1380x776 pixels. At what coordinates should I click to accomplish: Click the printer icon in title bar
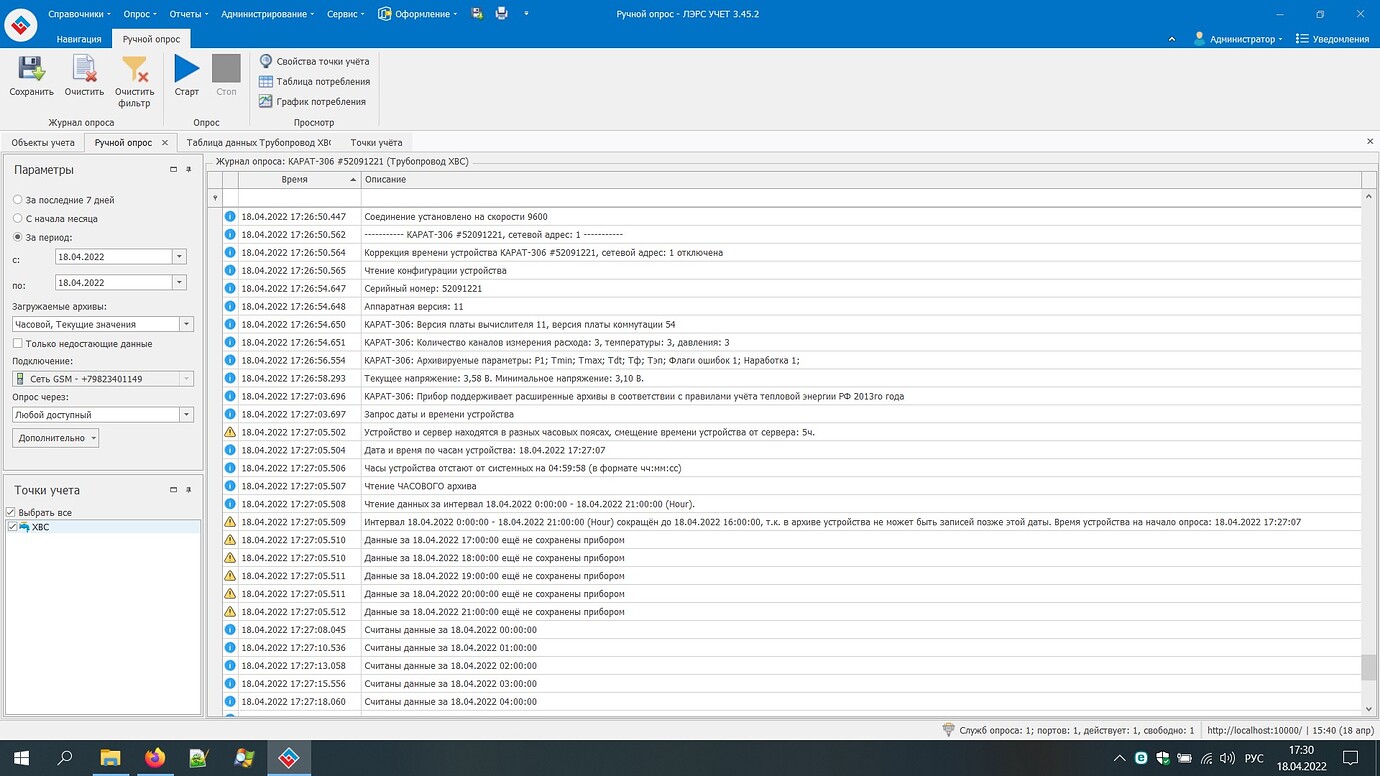(x=501, y=14)
